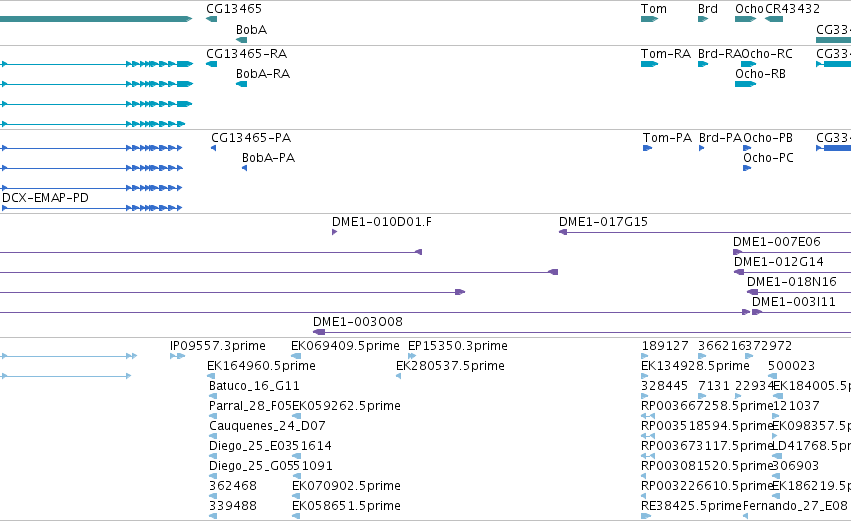Select the EK280537.5prime EST label
The image size is (851, 521).
coord(450,366)
